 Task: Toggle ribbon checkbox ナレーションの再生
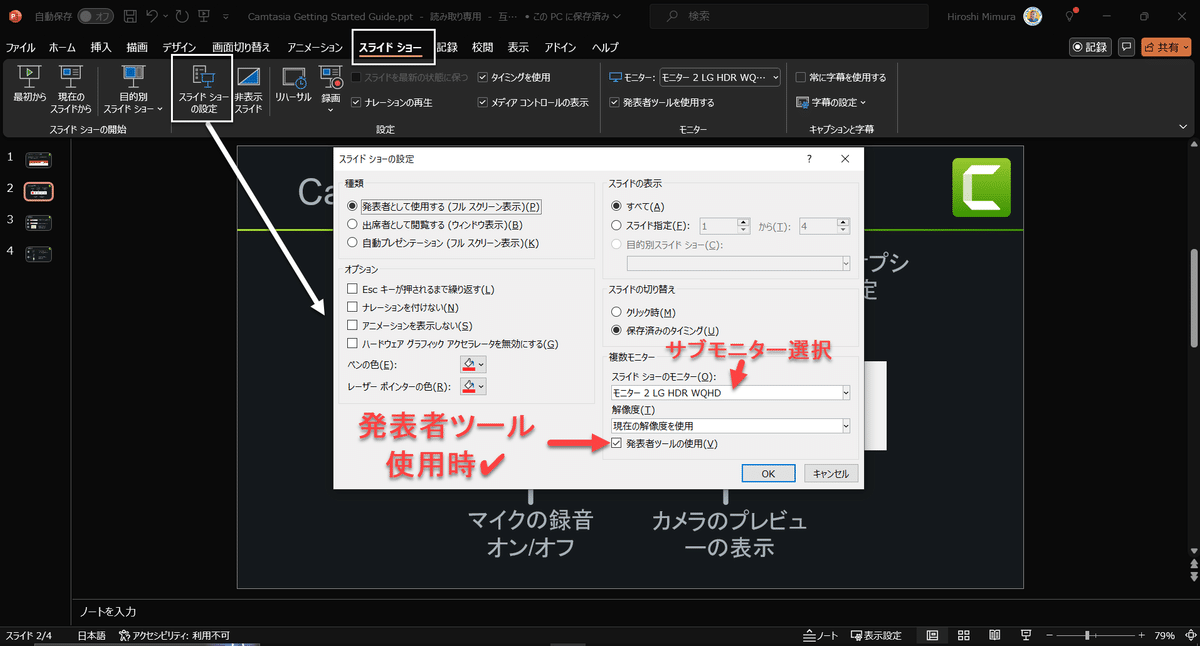point(358,102)
